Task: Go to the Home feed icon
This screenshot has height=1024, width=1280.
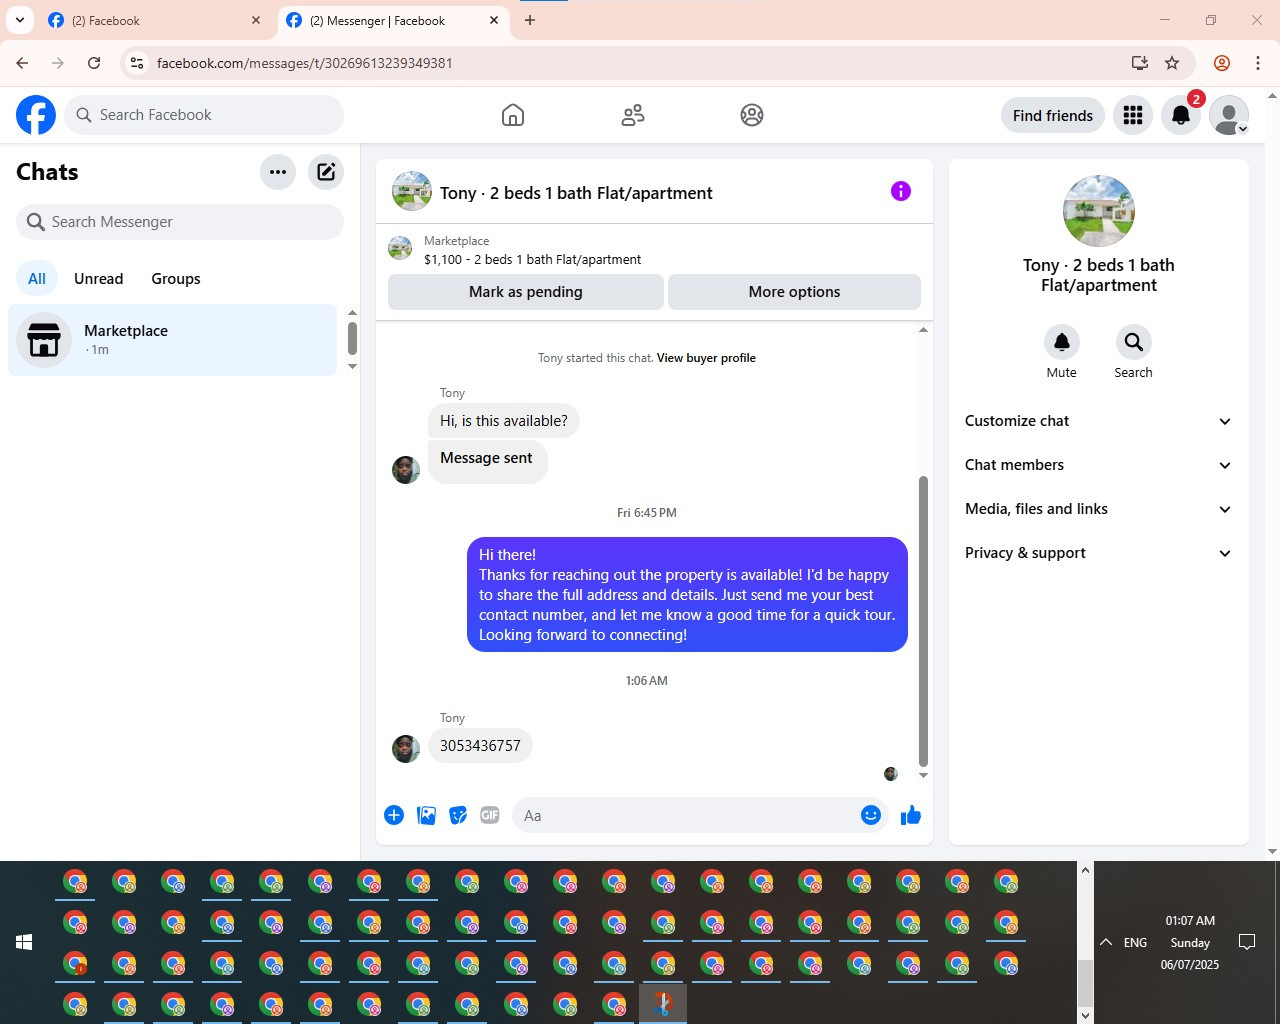Action: [513, 115]
